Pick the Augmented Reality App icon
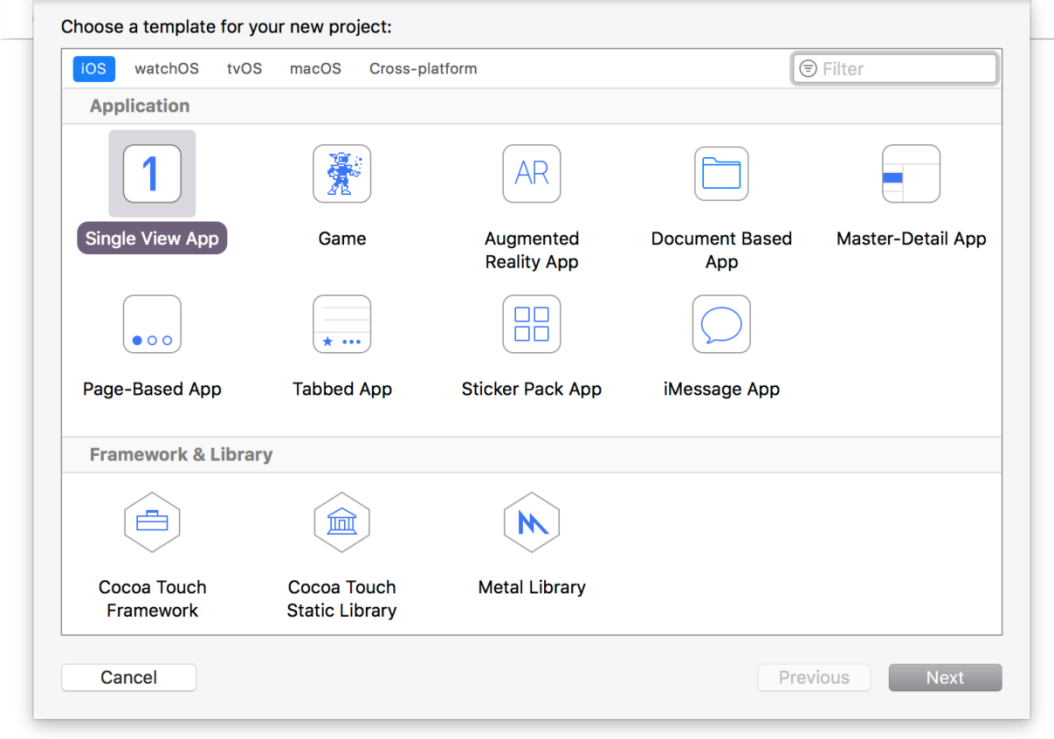 click(x=532, y=173)
